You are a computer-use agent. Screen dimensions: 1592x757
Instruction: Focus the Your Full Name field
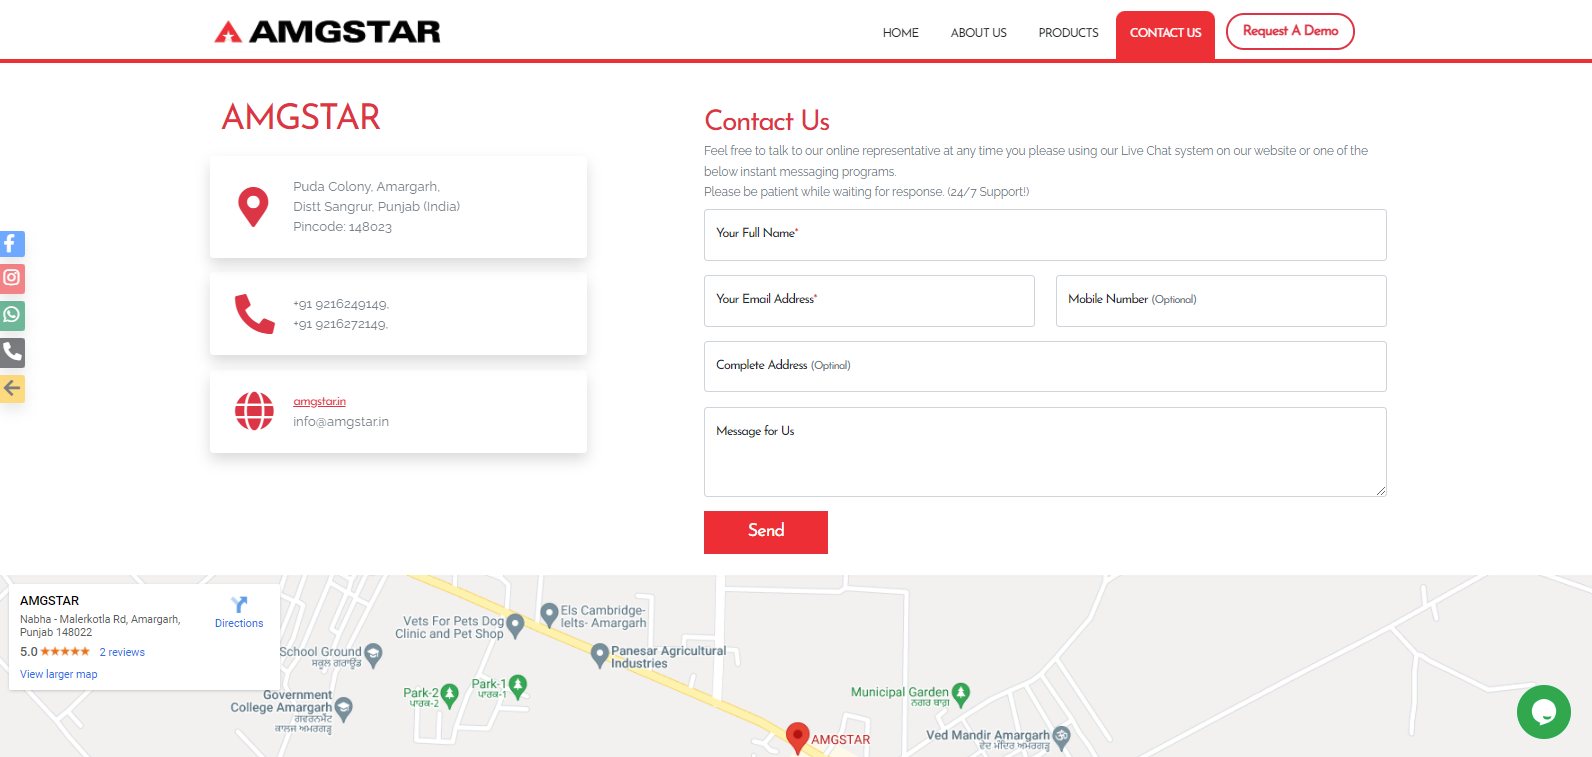pos(1045,235)
